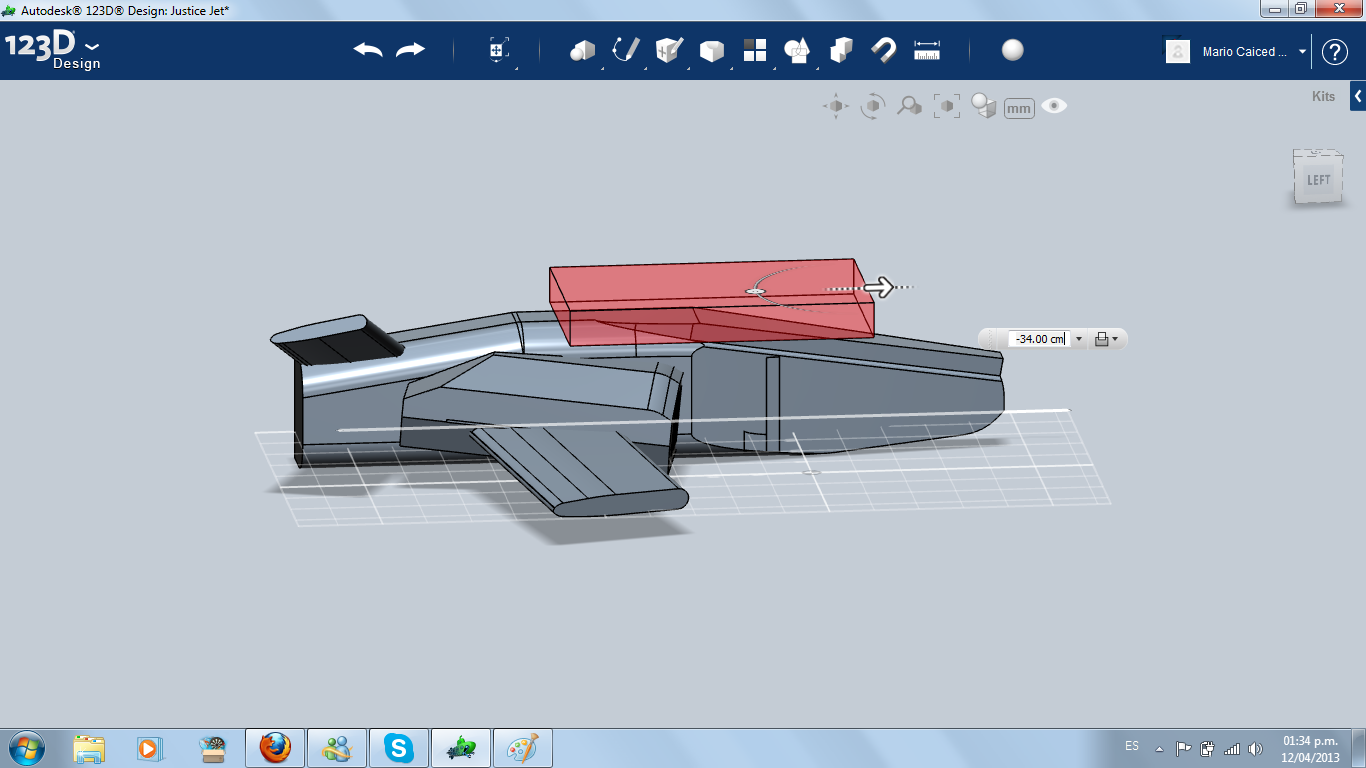Switch to Windows Live Messenger in taskbar
This screenshot has height=768, width=1366.
pyautogui.click(x=337, y=748)
